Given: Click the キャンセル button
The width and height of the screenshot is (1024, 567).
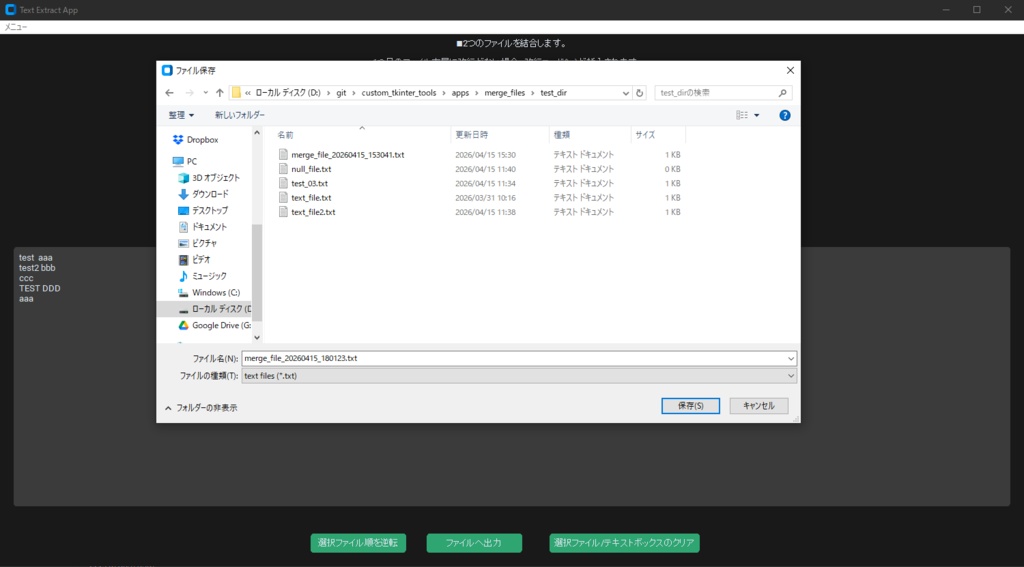Looking at the screenshot, I should tap(759, 406).
